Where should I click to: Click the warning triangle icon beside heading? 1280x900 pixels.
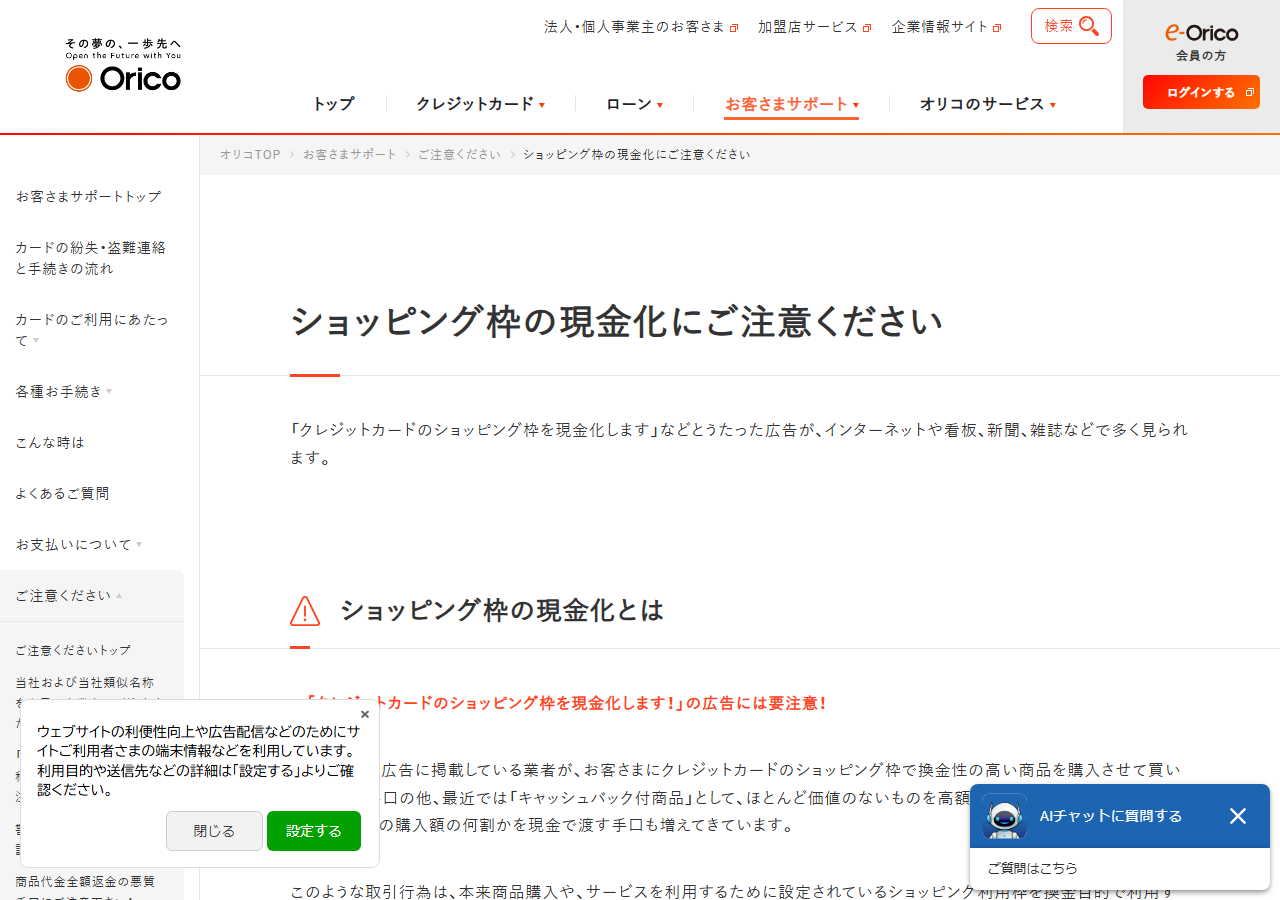tap(305, 610)
